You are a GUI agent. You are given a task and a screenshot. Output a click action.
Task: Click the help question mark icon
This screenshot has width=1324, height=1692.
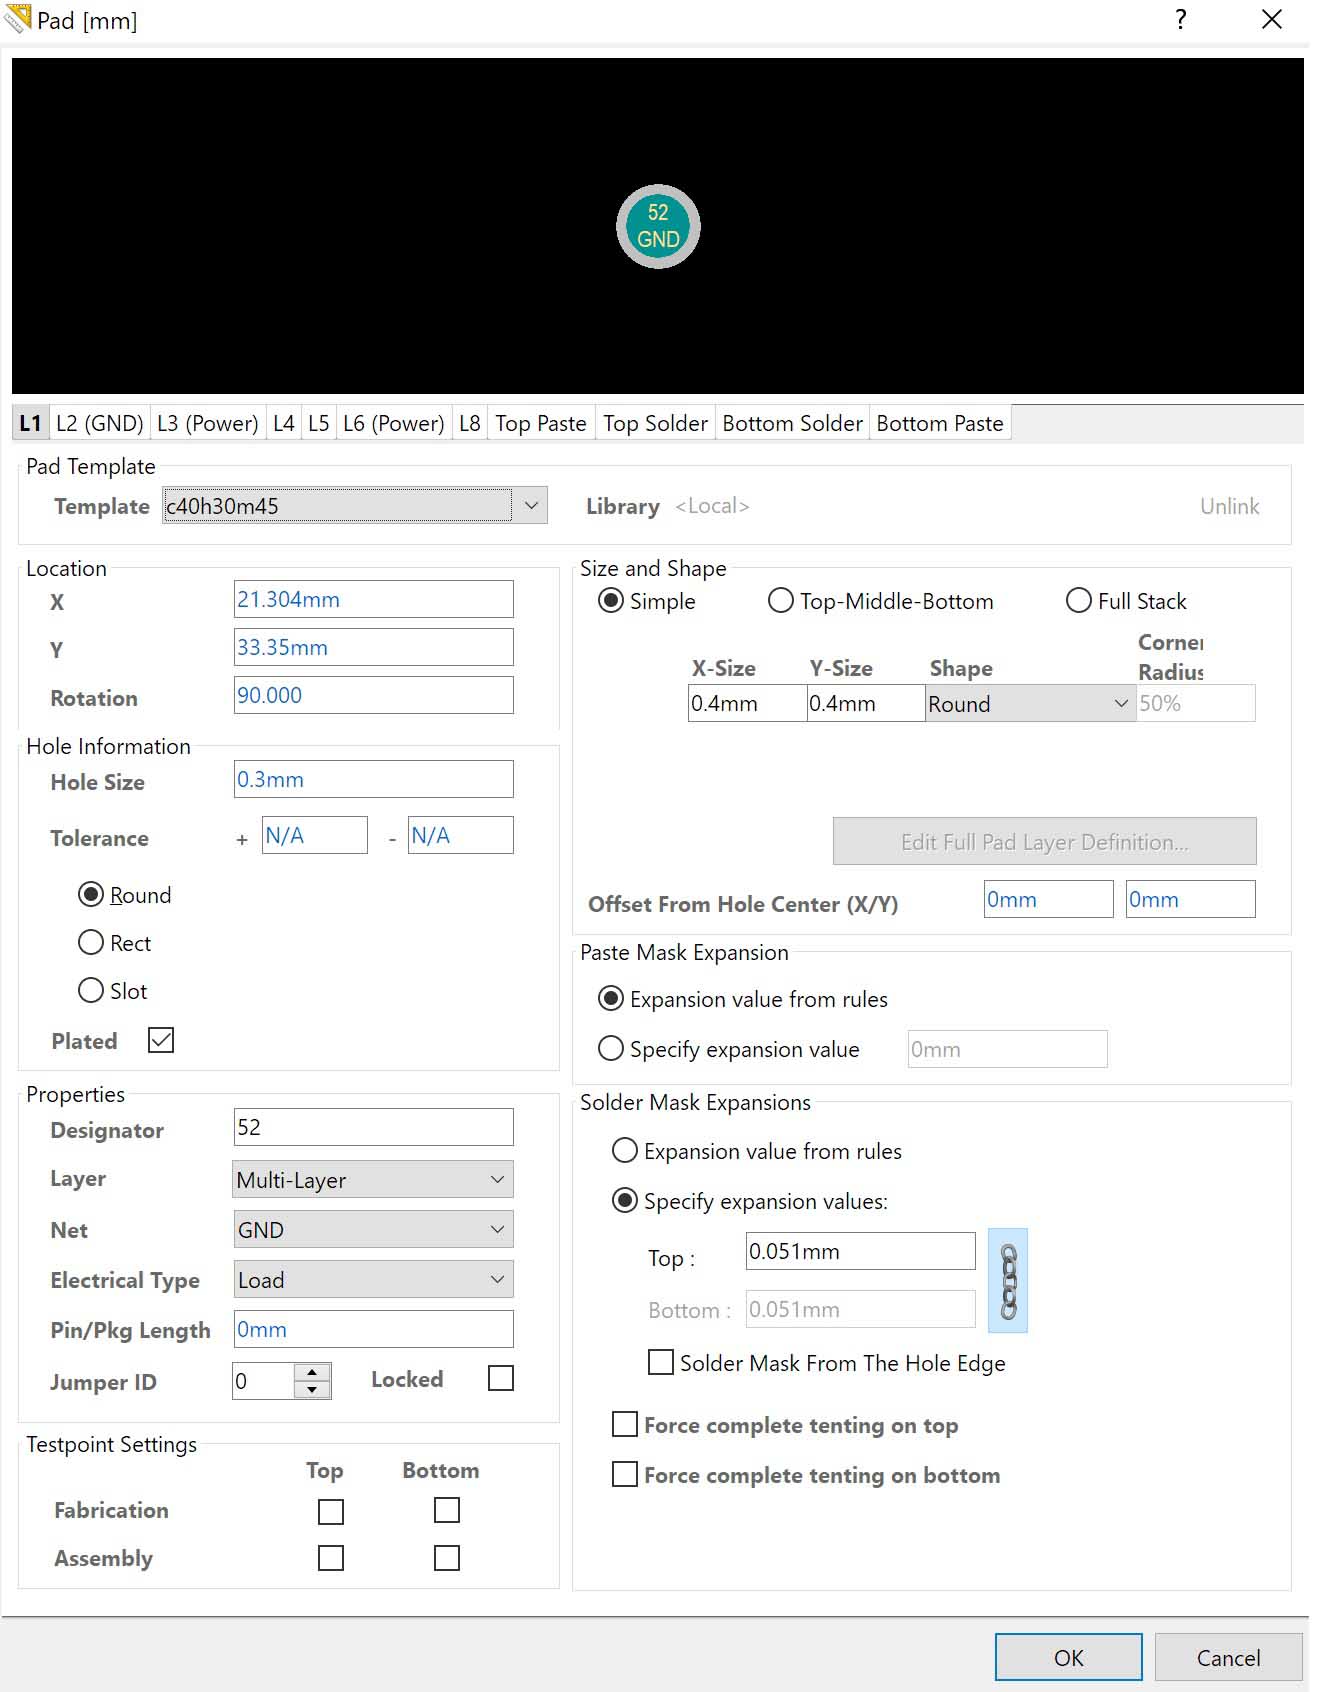coord(1181,20)
